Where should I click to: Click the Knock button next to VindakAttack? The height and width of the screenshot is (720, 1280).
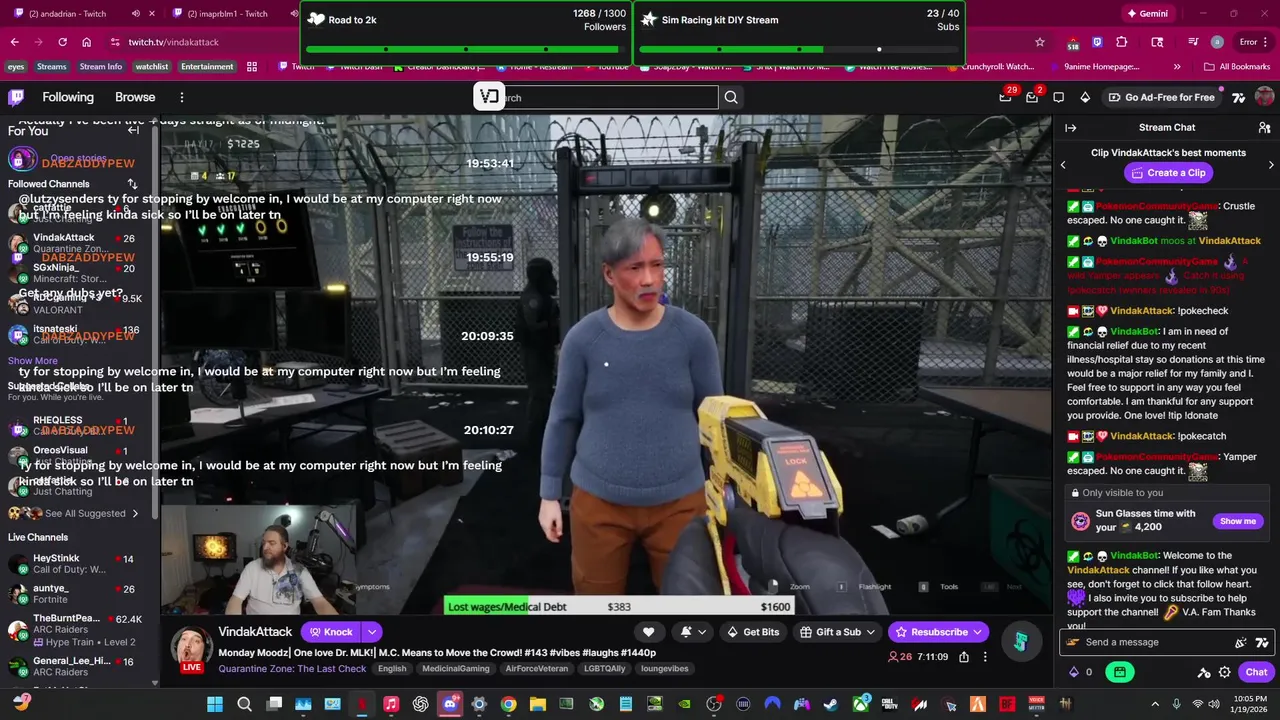coord(330,632)
